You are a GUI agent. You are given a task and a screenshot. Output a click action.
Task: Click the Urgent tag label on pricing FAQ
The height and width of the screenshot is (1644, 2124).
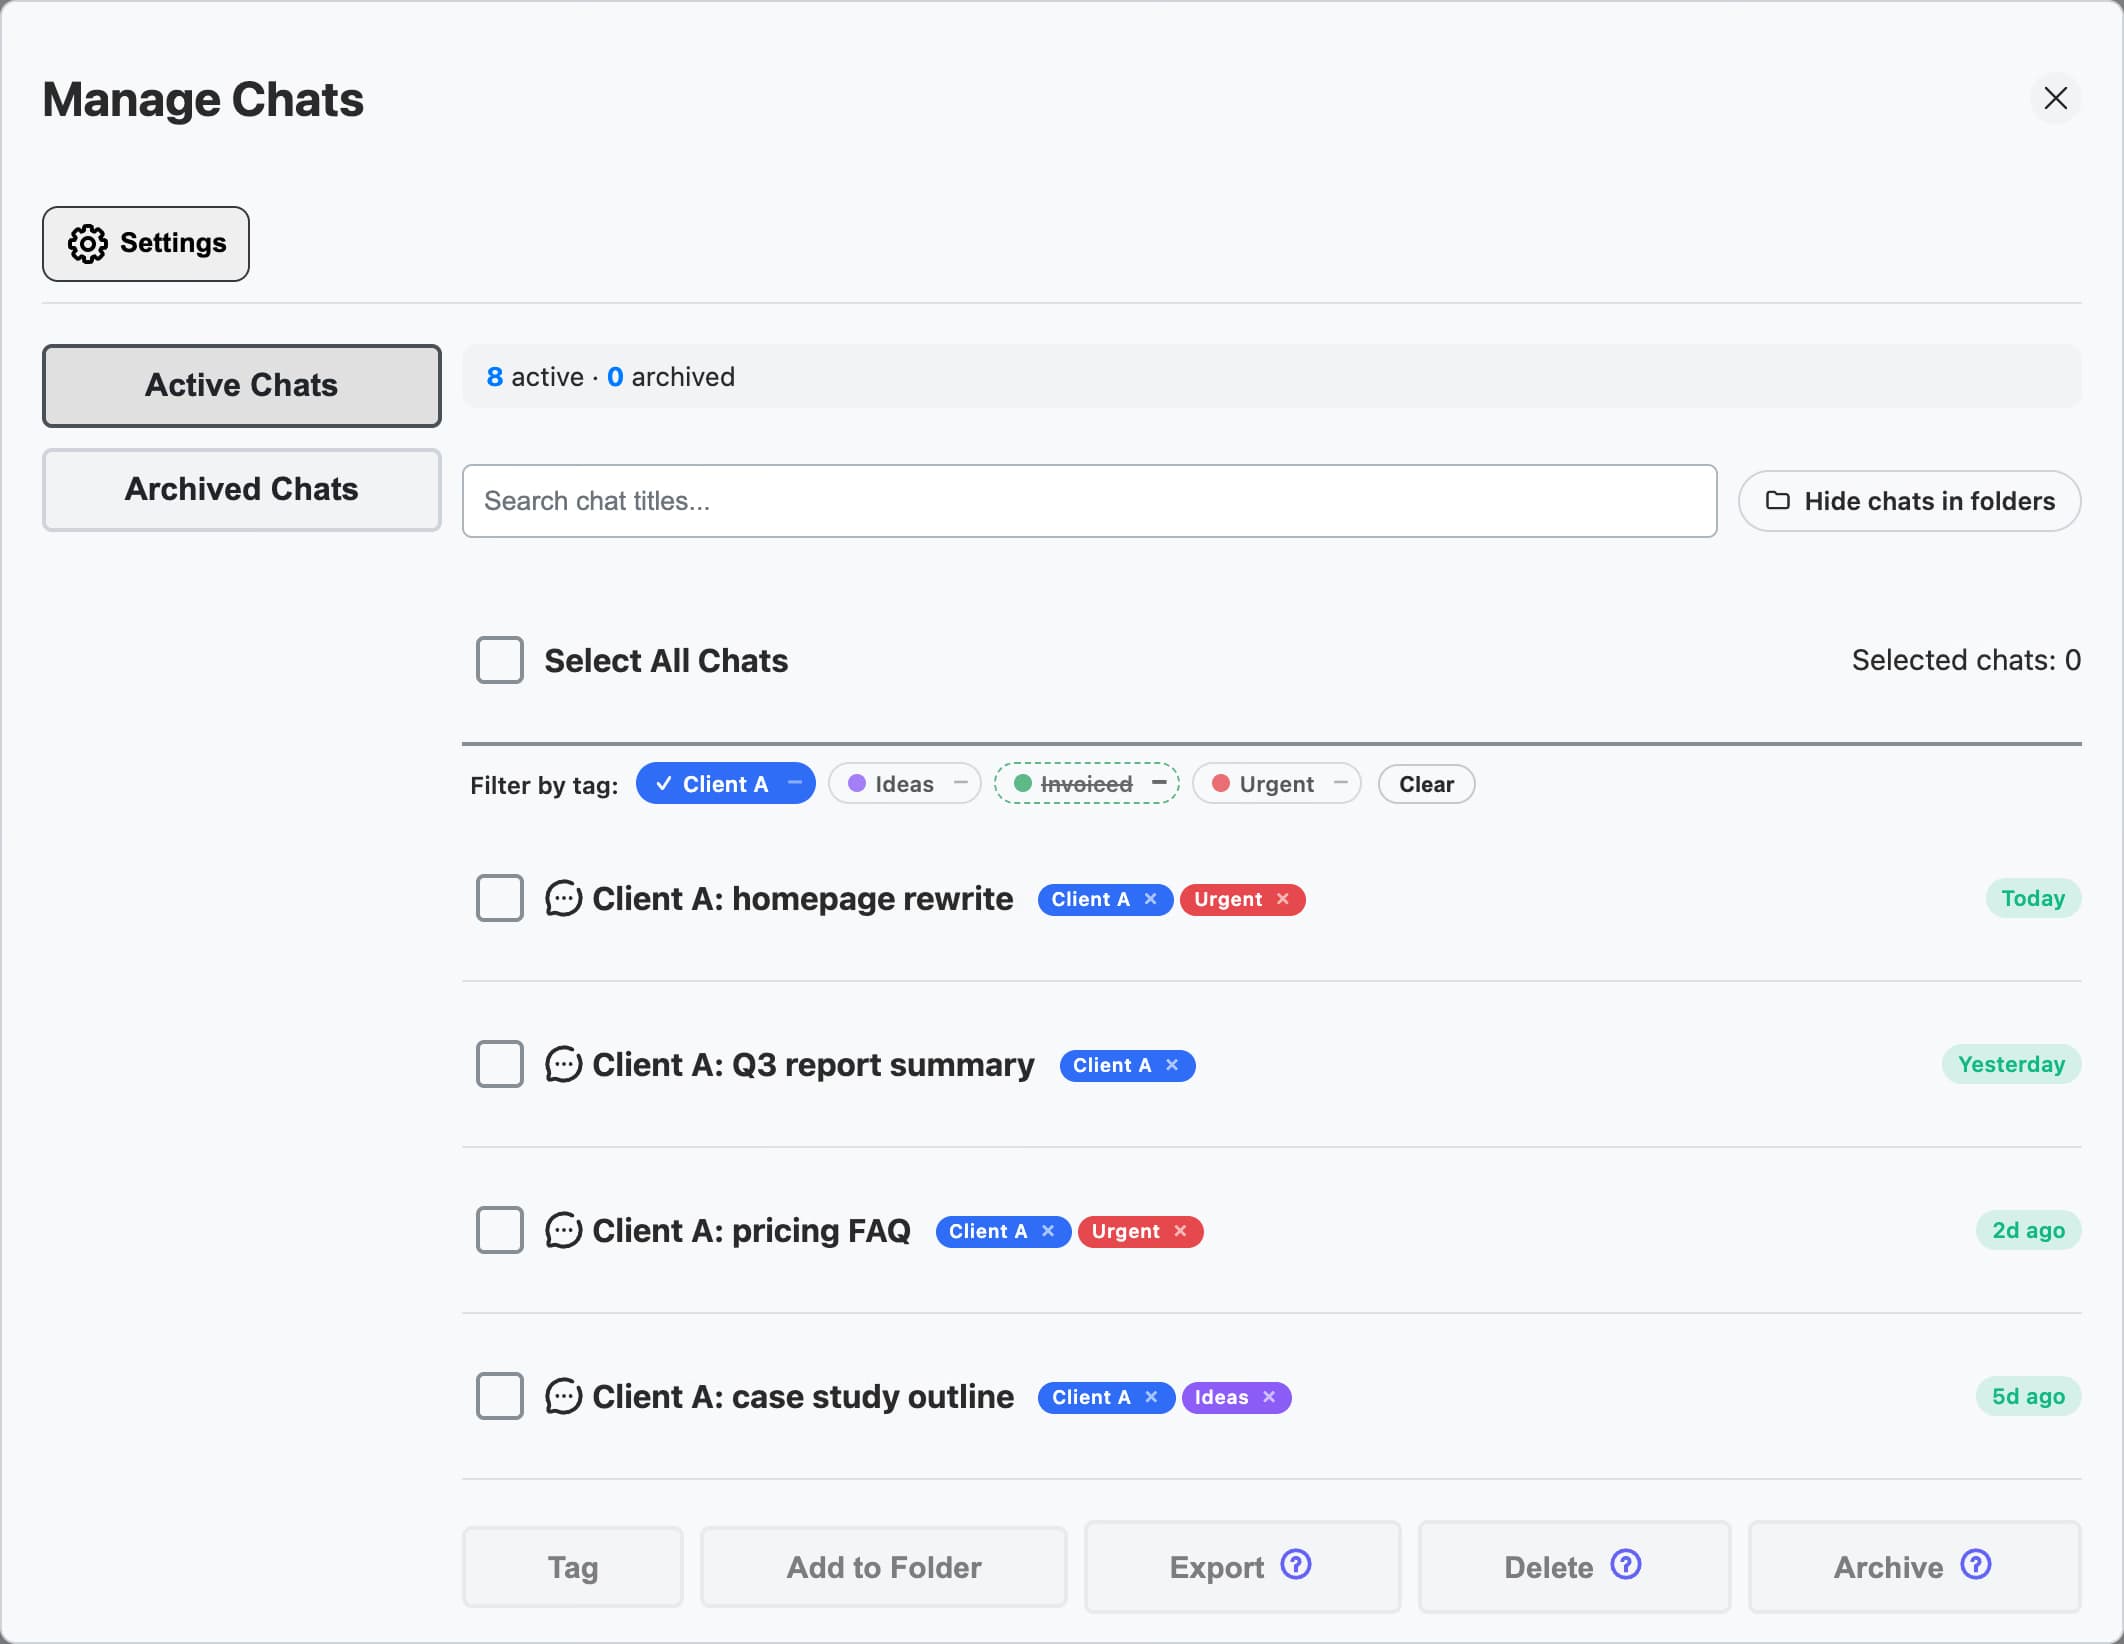click(x=1125, y=1231)
